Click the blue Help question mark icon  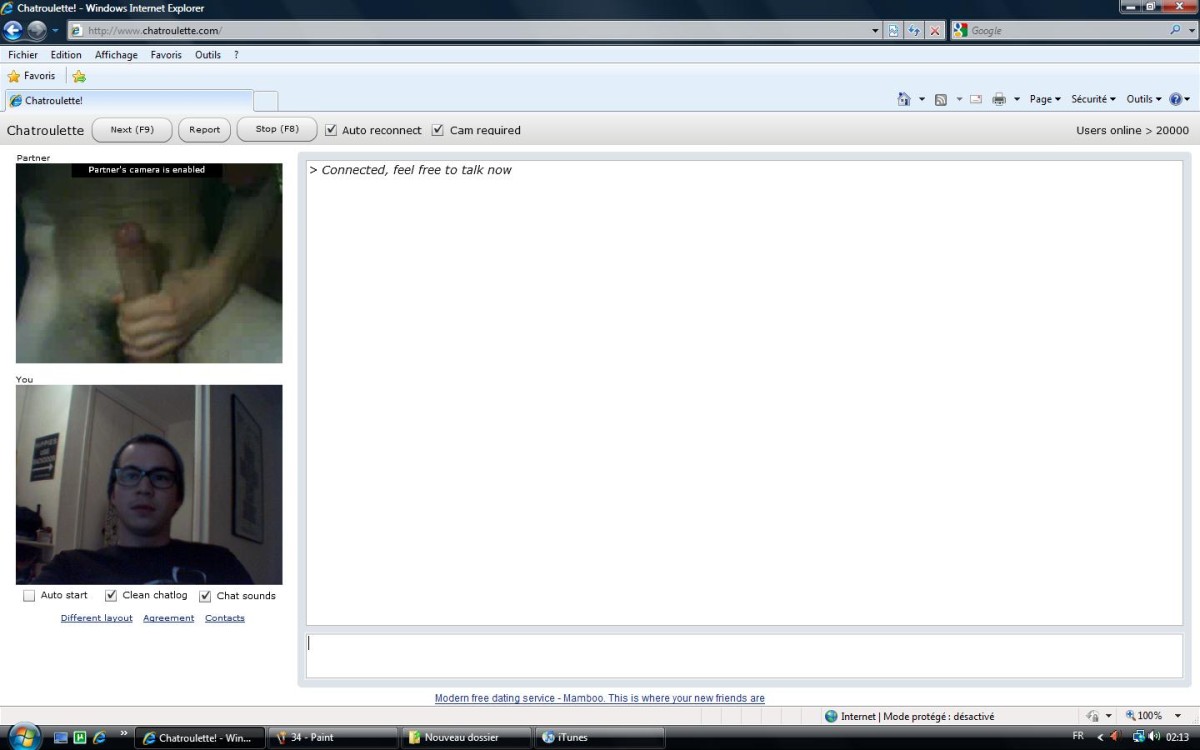[1175, 99]
